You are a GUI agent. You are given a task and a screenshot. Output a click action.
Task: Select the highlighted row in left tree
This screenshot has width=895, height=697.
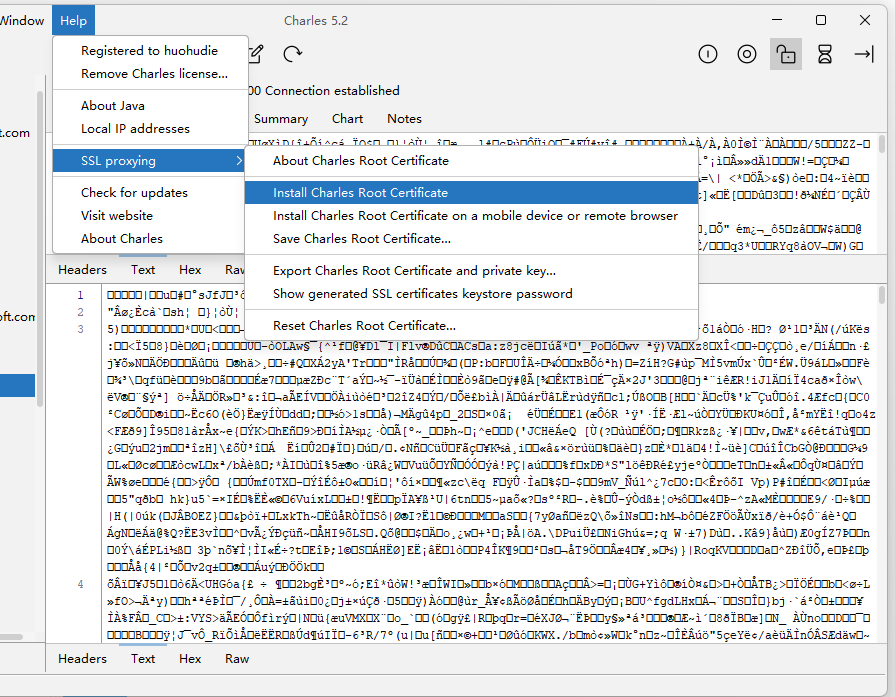click(17, 385)
